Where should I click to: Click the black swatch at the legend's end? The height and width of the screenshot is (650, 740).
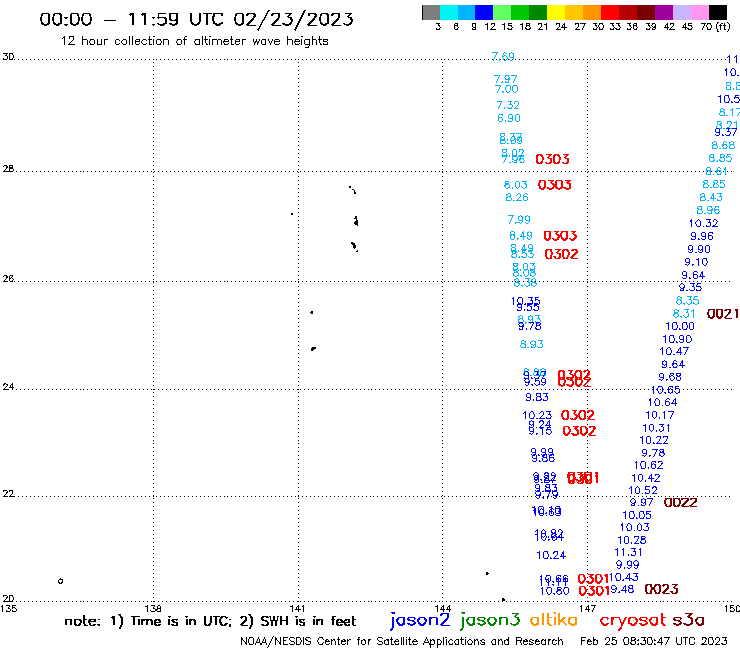tap(718, 12)
